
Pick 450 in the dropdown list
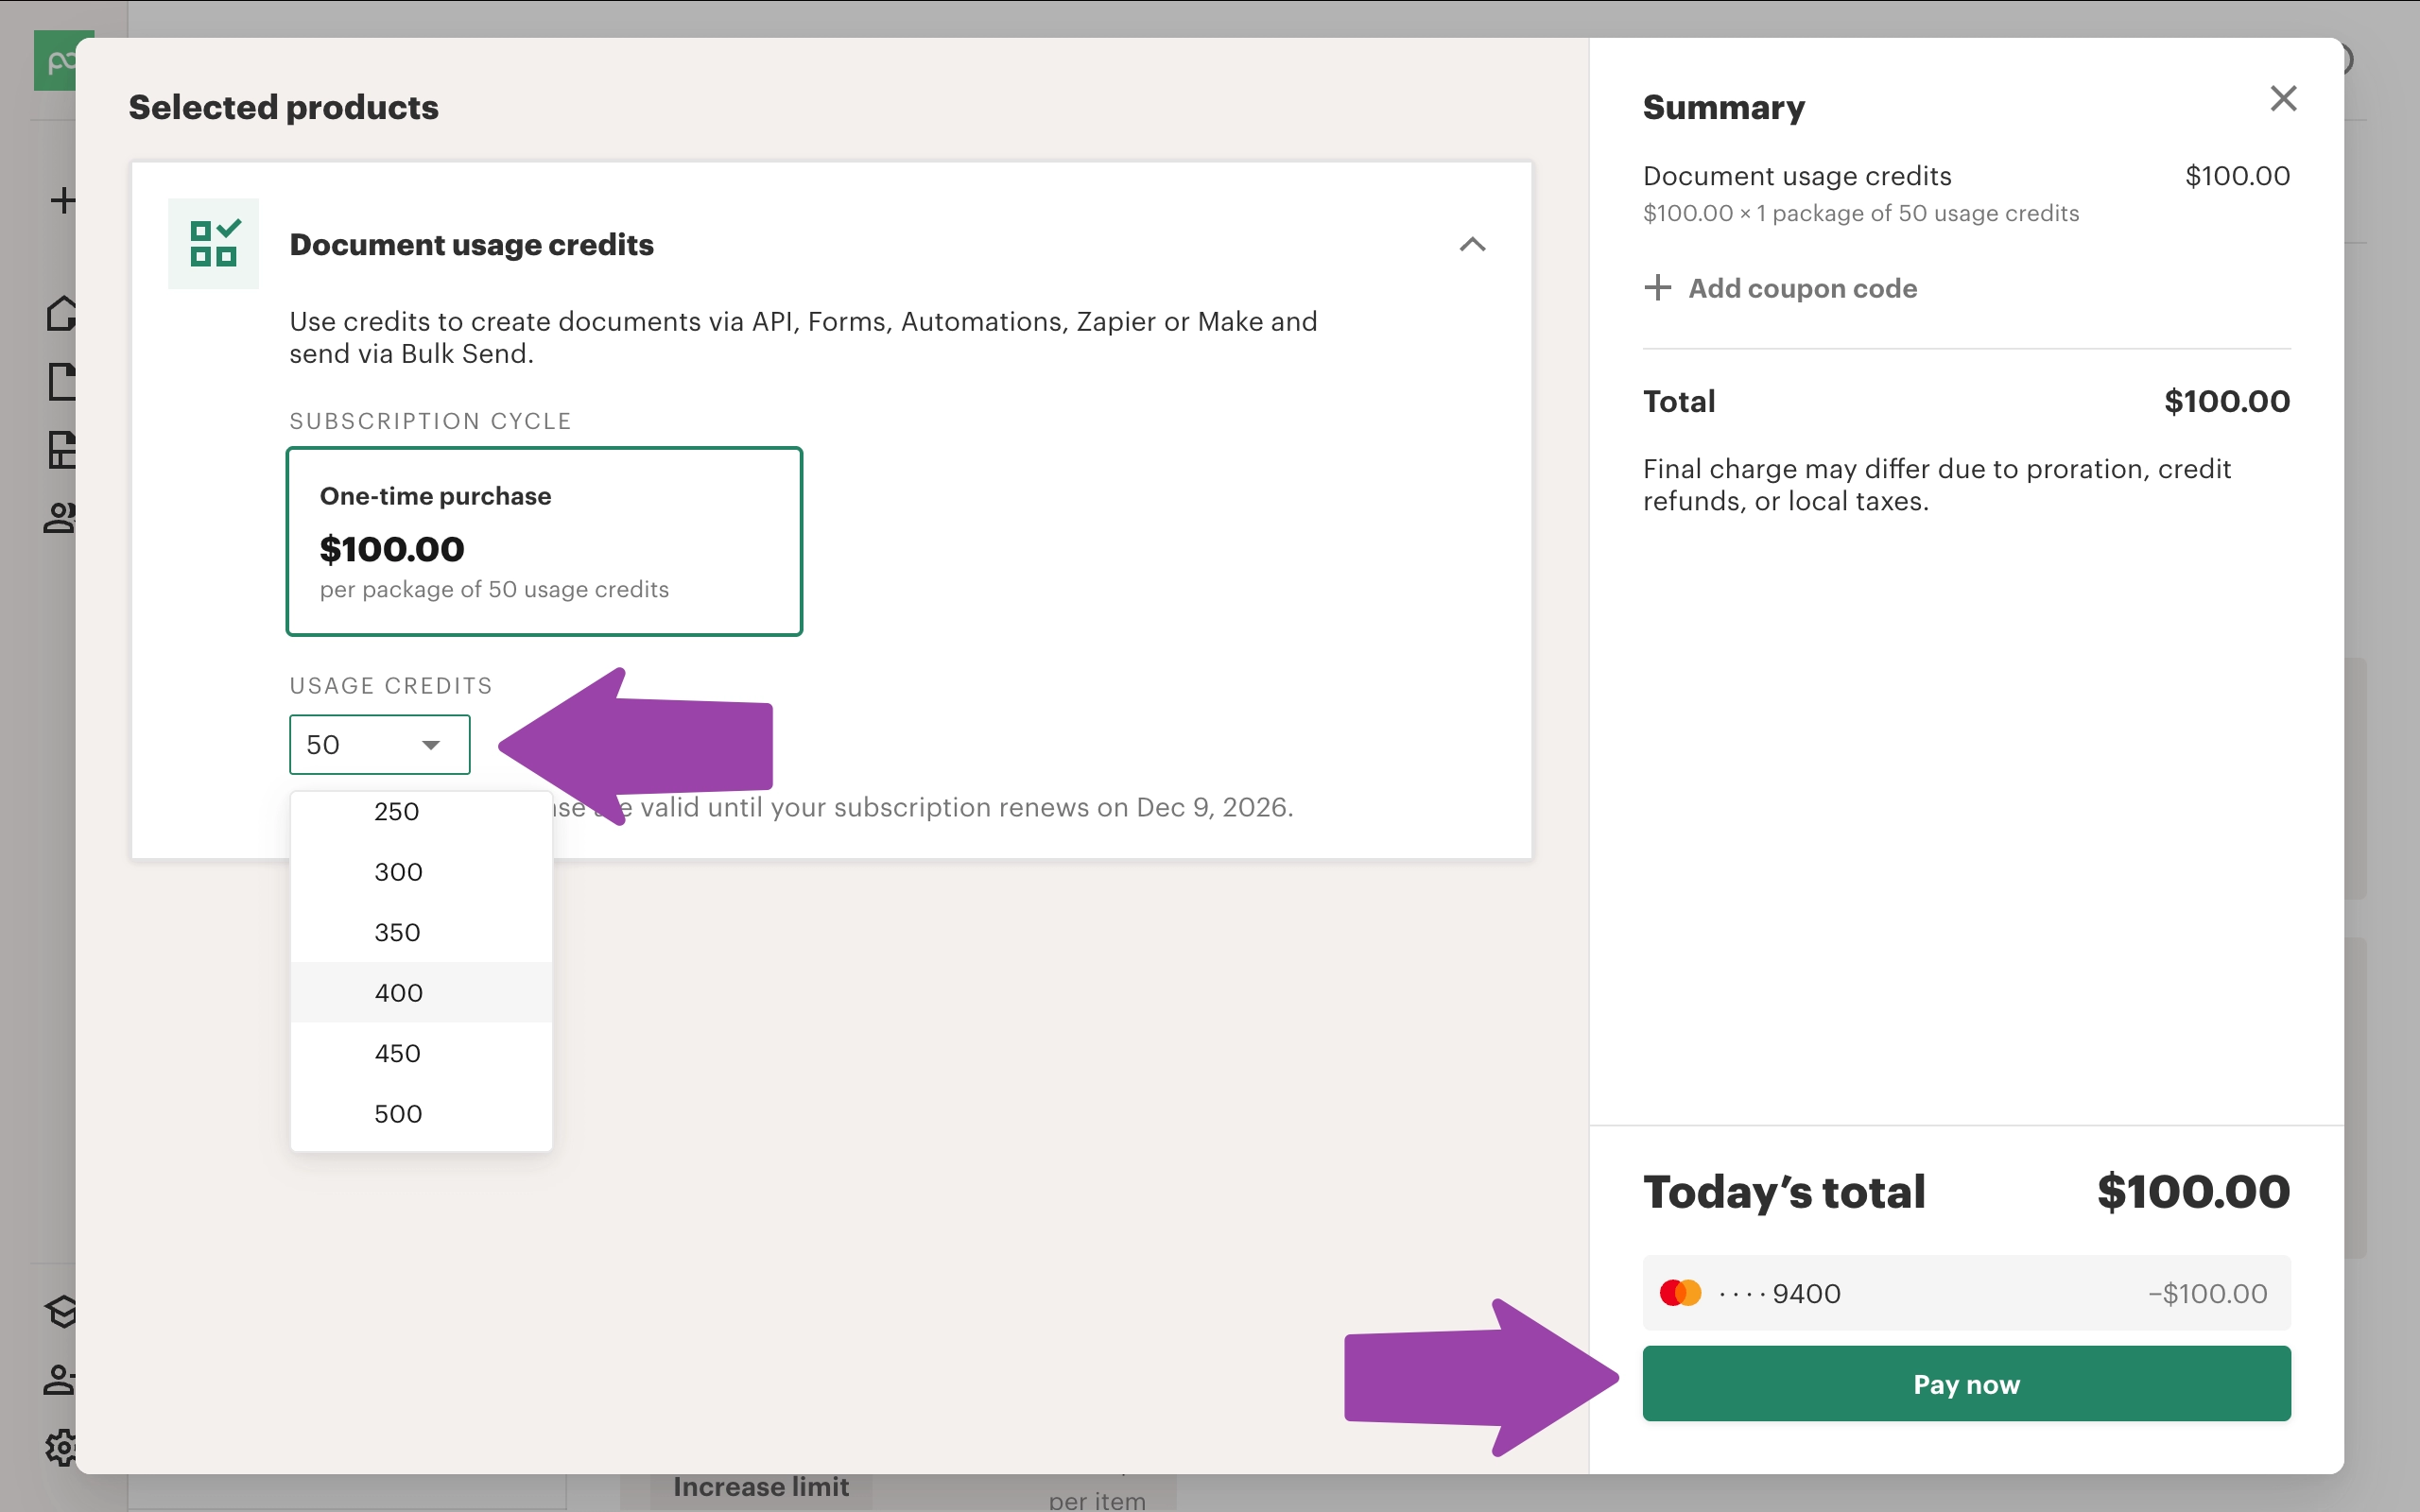[x=421, y=1053]
